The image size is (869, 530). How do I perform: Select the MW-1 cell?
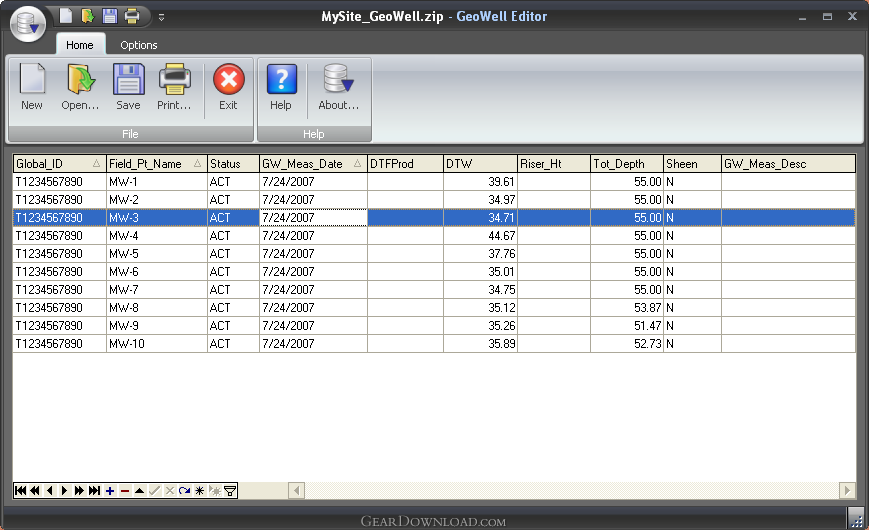[x=156, y=182]
